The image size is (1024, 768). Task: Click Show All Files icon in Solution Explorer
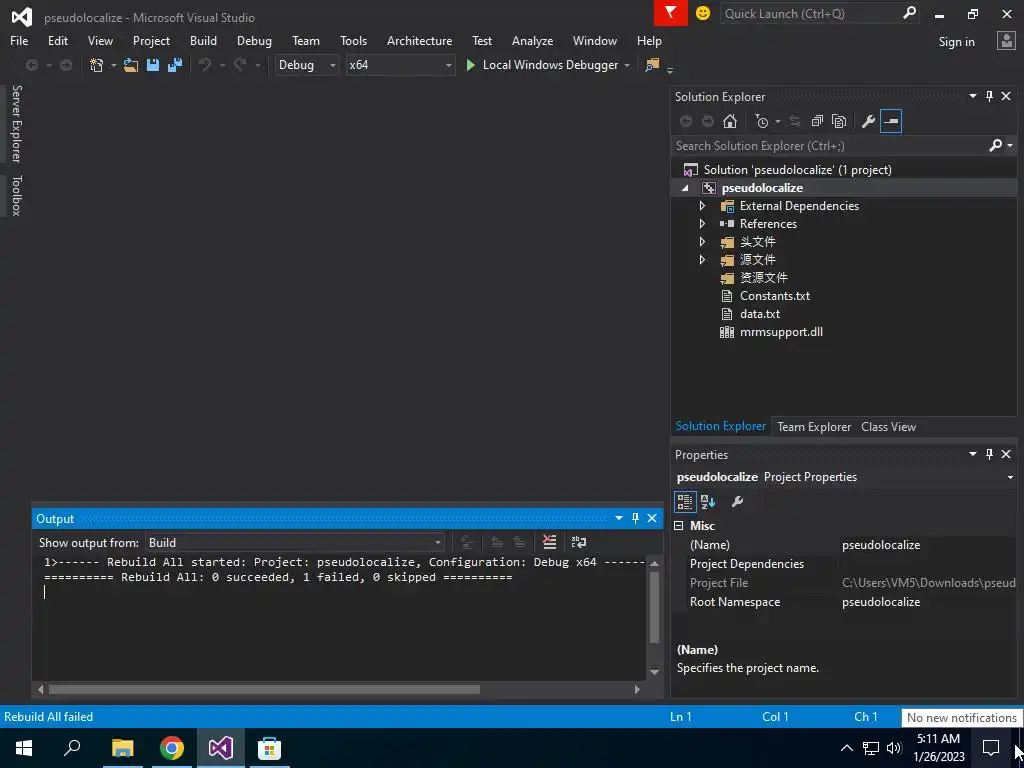(x=839, y=121)
